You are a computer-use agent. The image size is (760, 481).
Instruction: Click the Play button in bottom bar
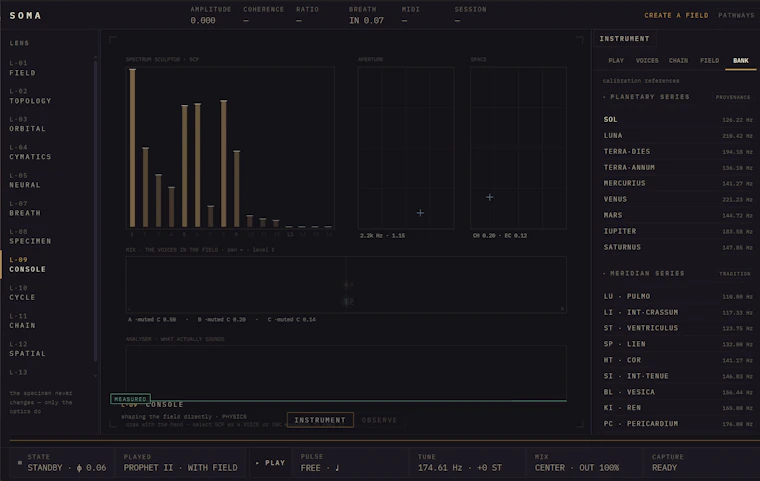click(270, 463)
